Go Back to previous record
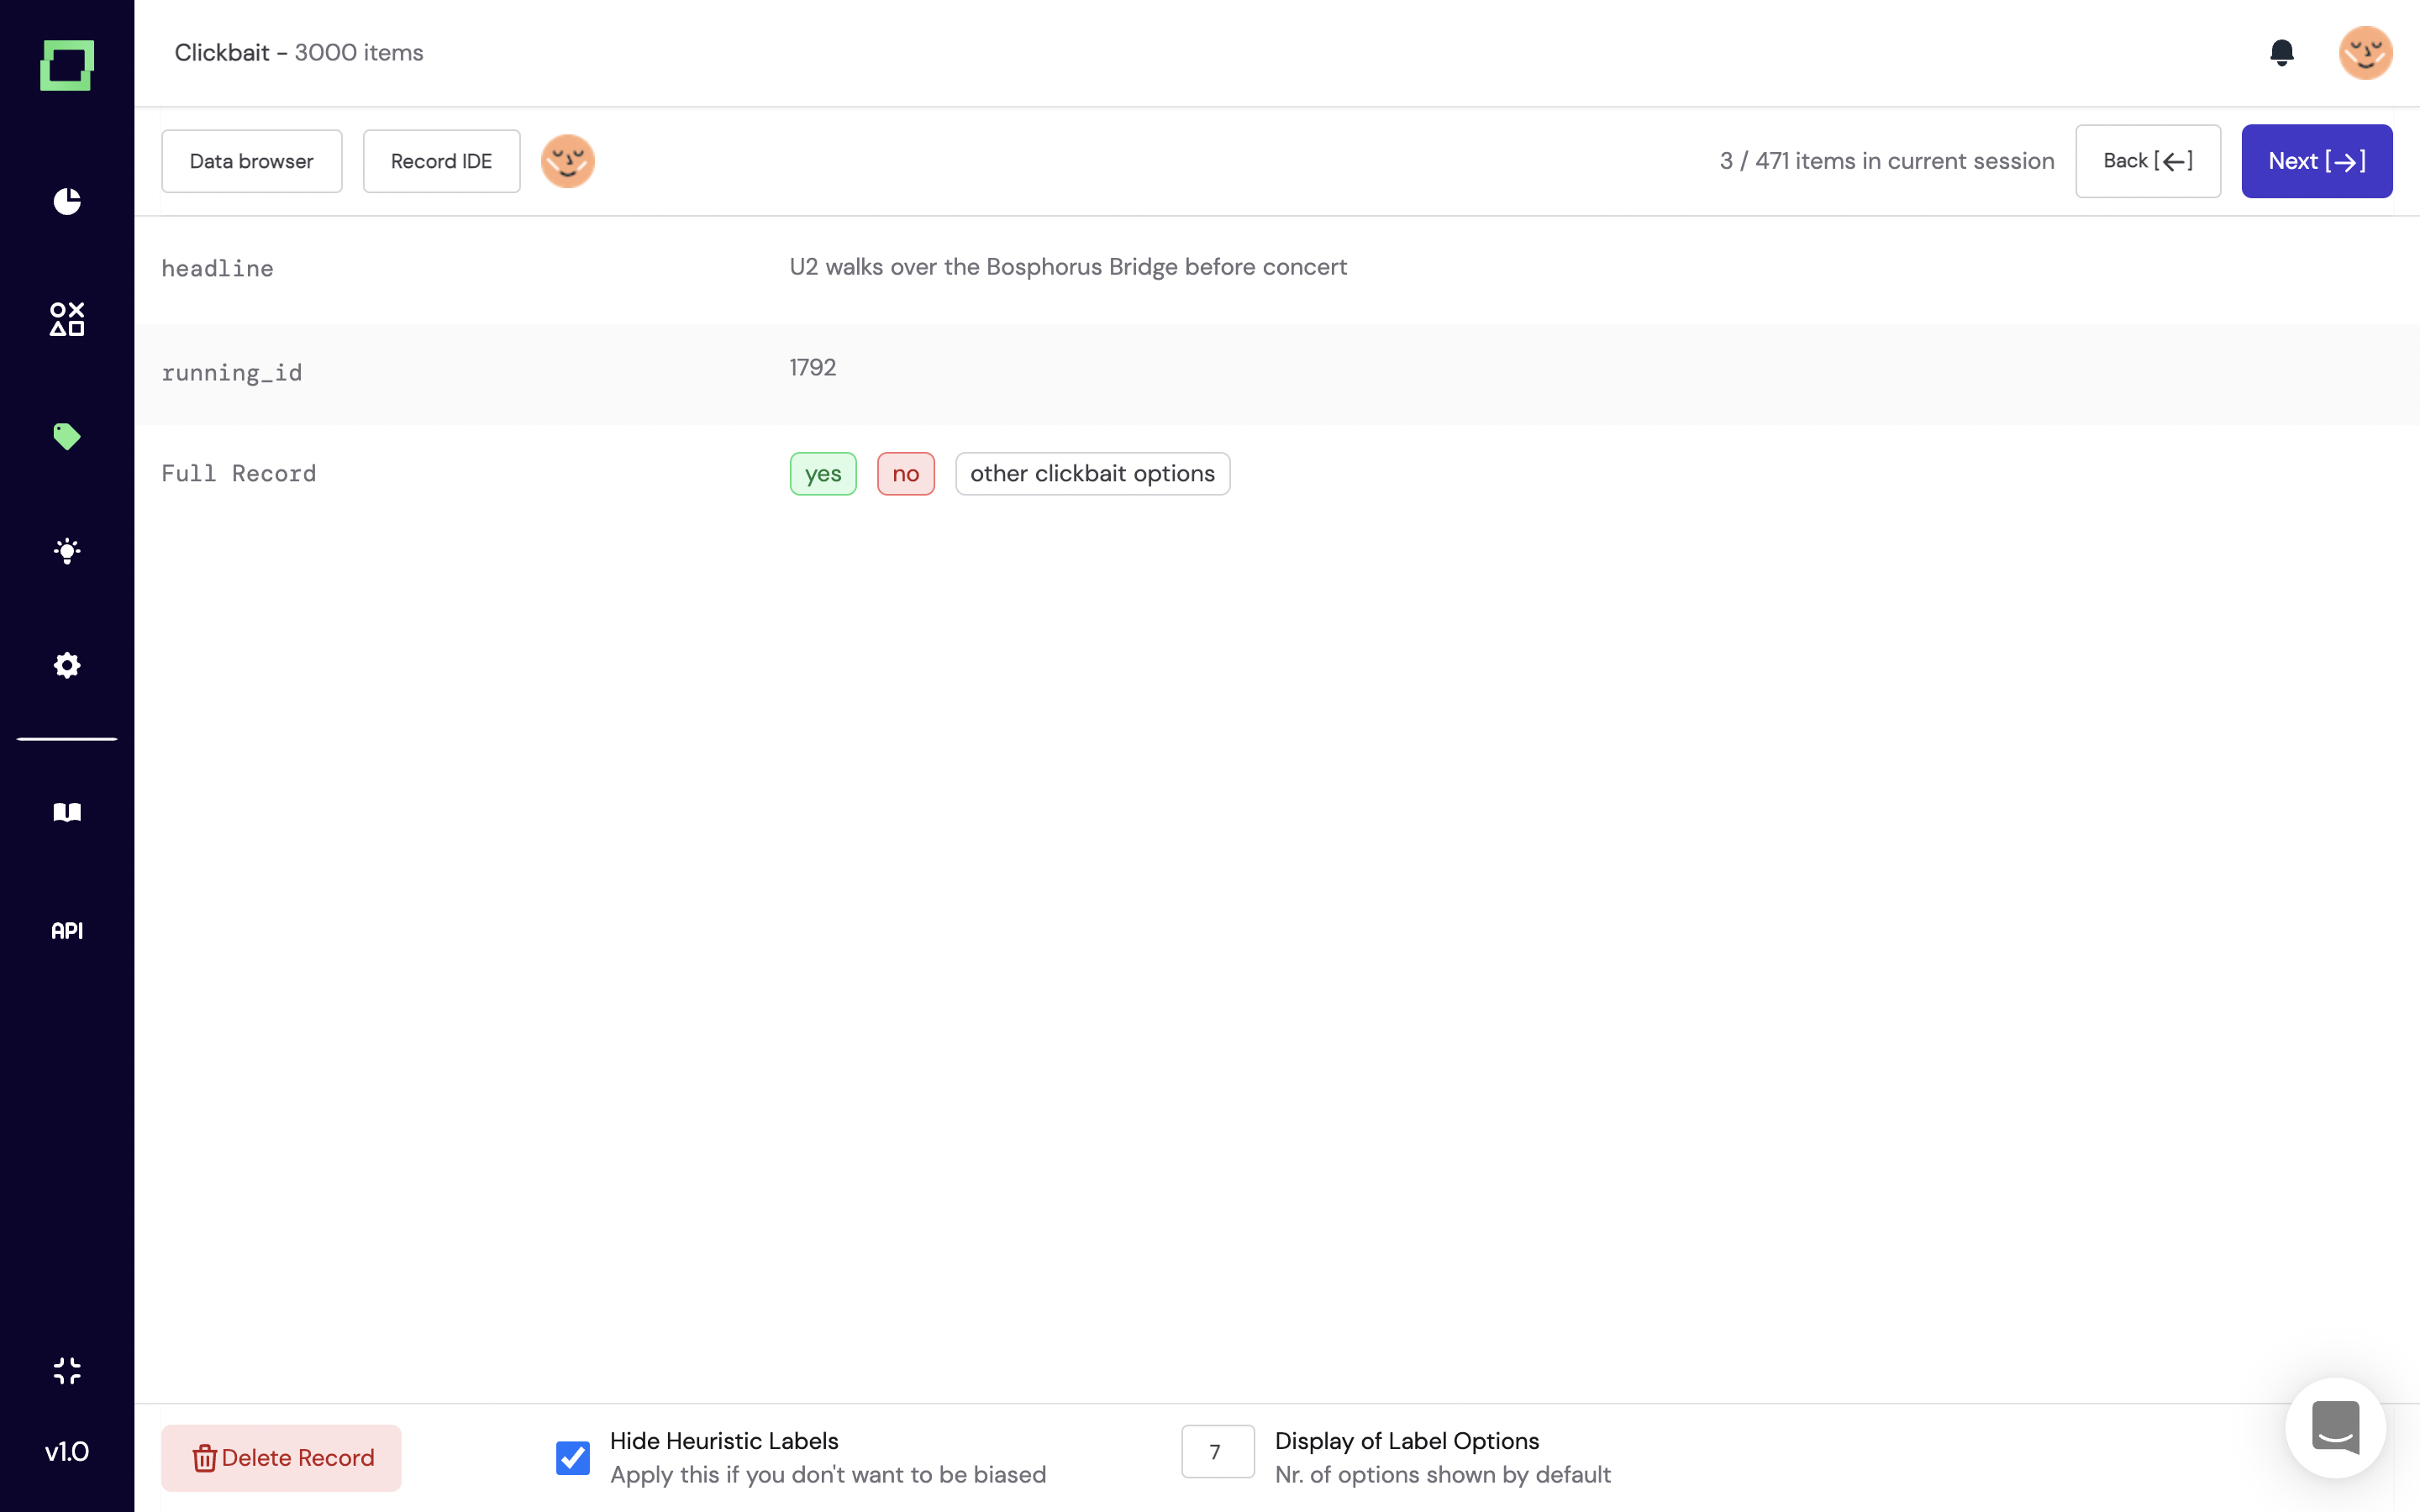 tap(2147, 161)
